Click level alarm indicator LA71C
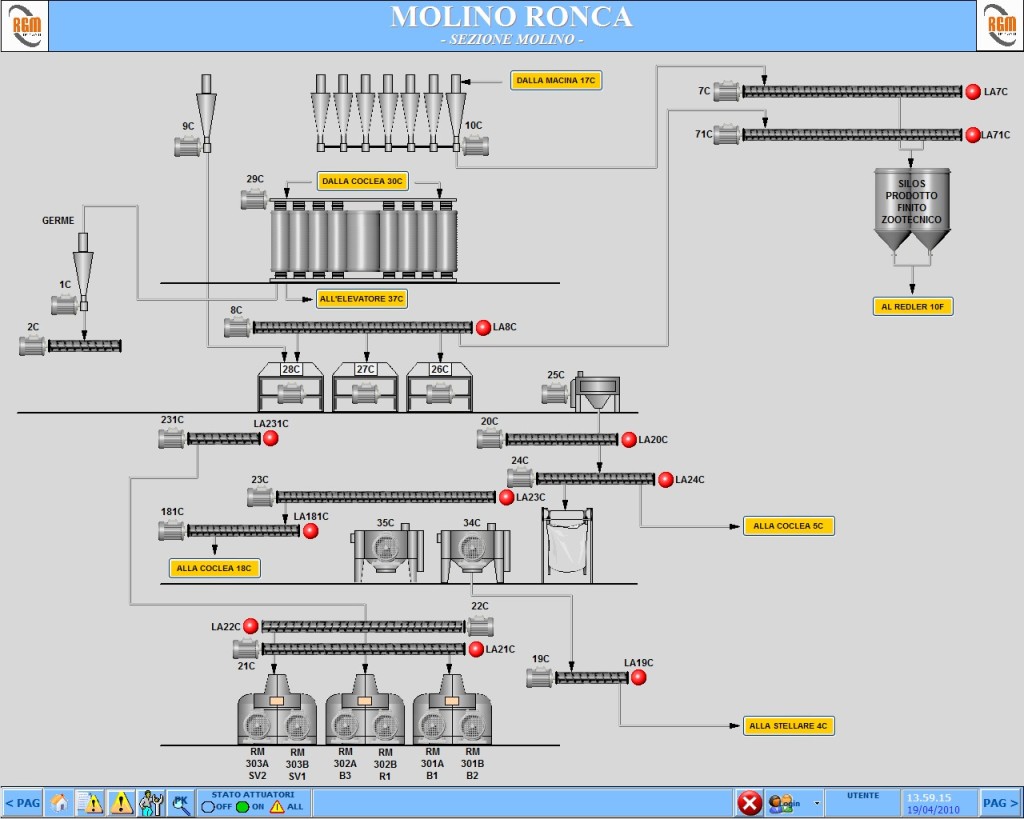This screenshot has width=1024, height=819. click(973, 135)
